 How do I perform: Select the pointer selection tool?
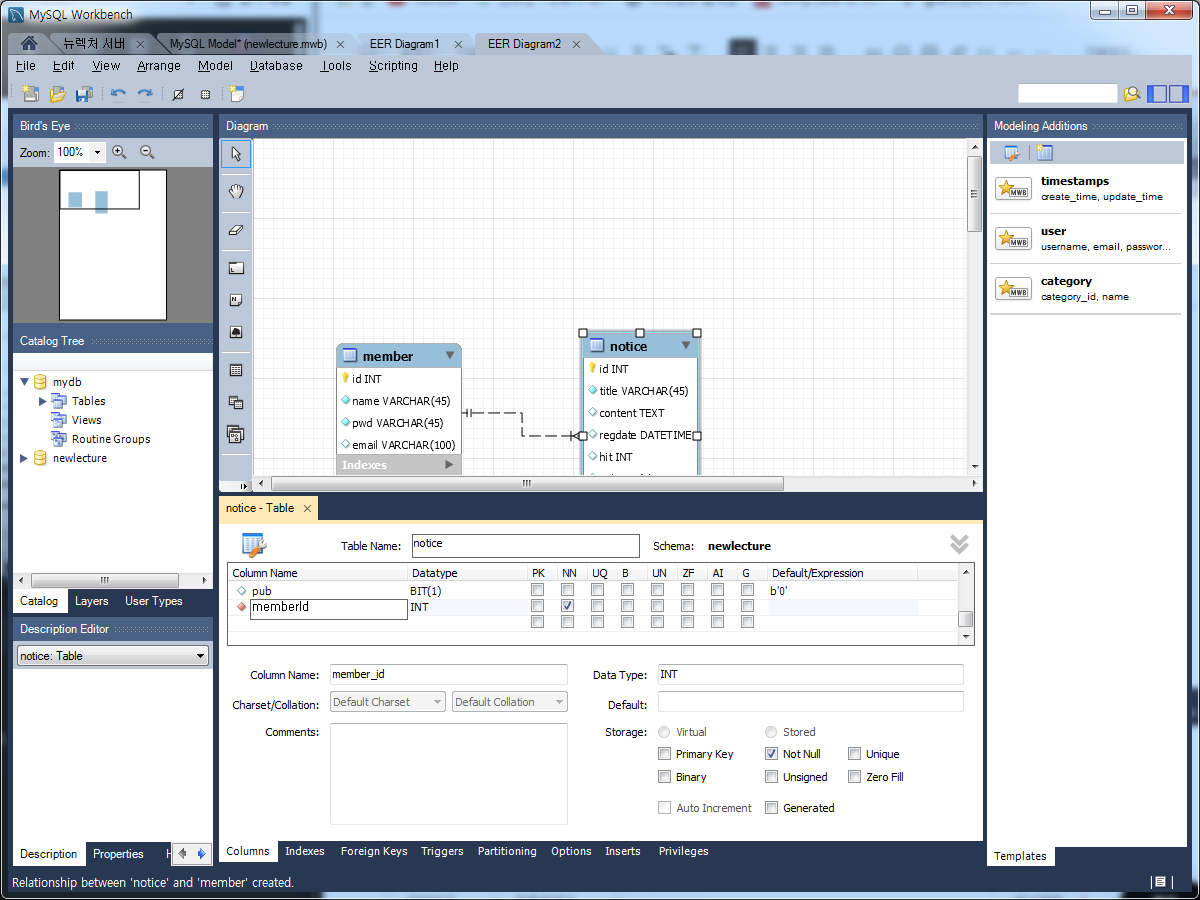point(236,154)
